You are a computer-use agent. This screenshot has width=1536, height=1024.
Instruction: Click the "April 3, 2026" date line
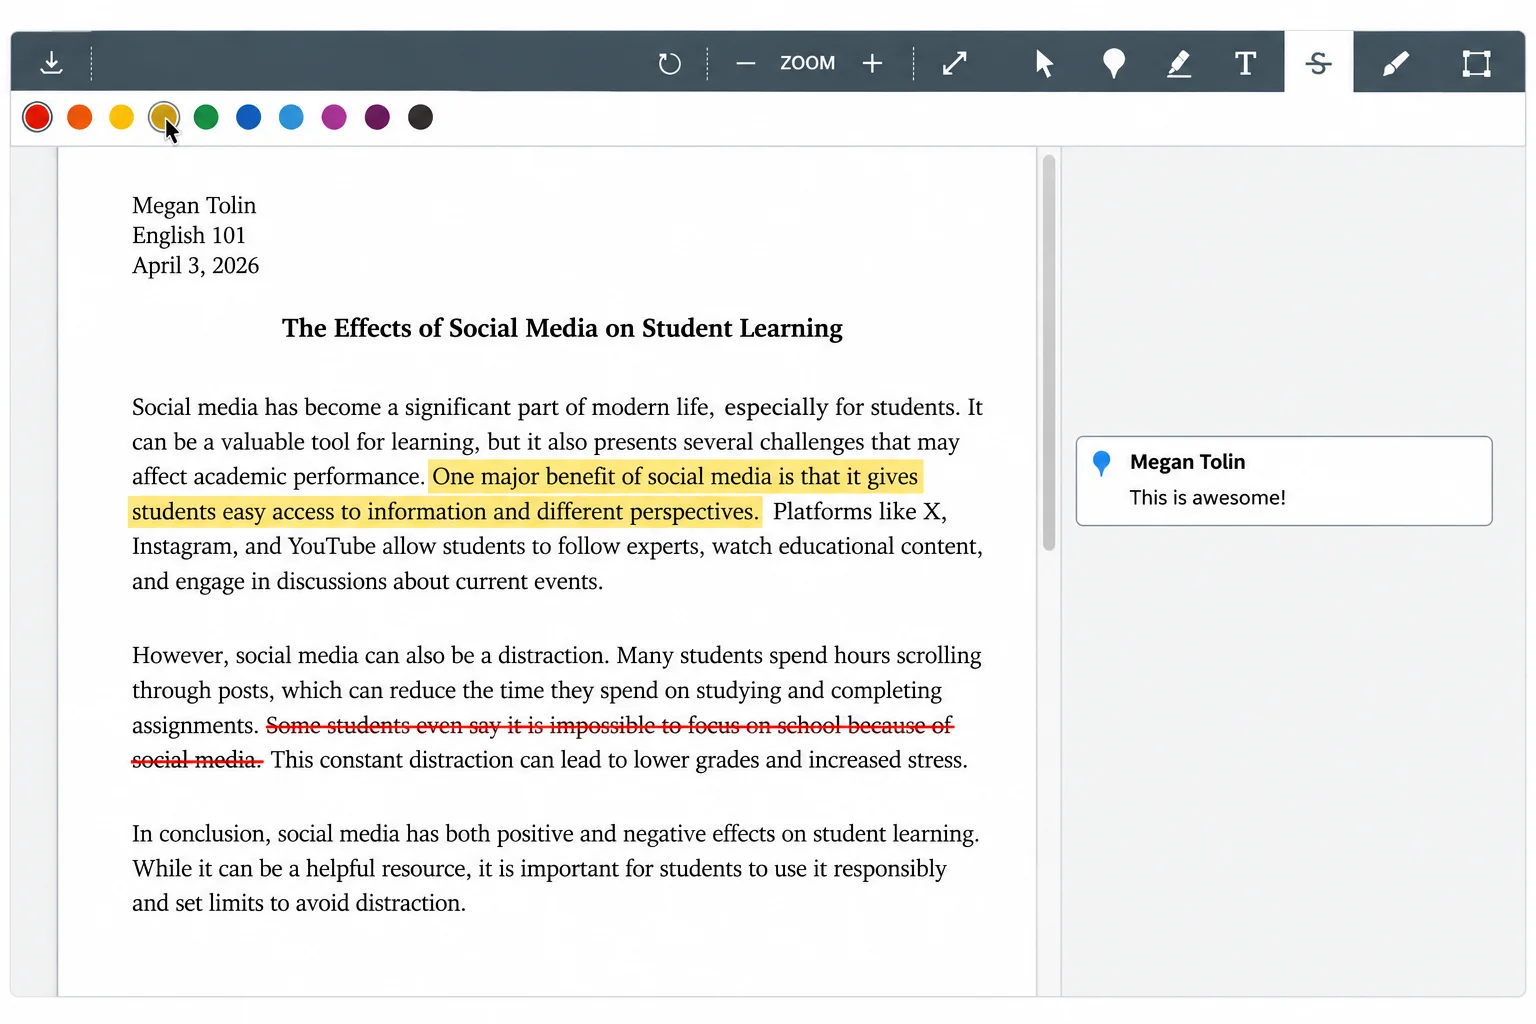coord(196,265)
